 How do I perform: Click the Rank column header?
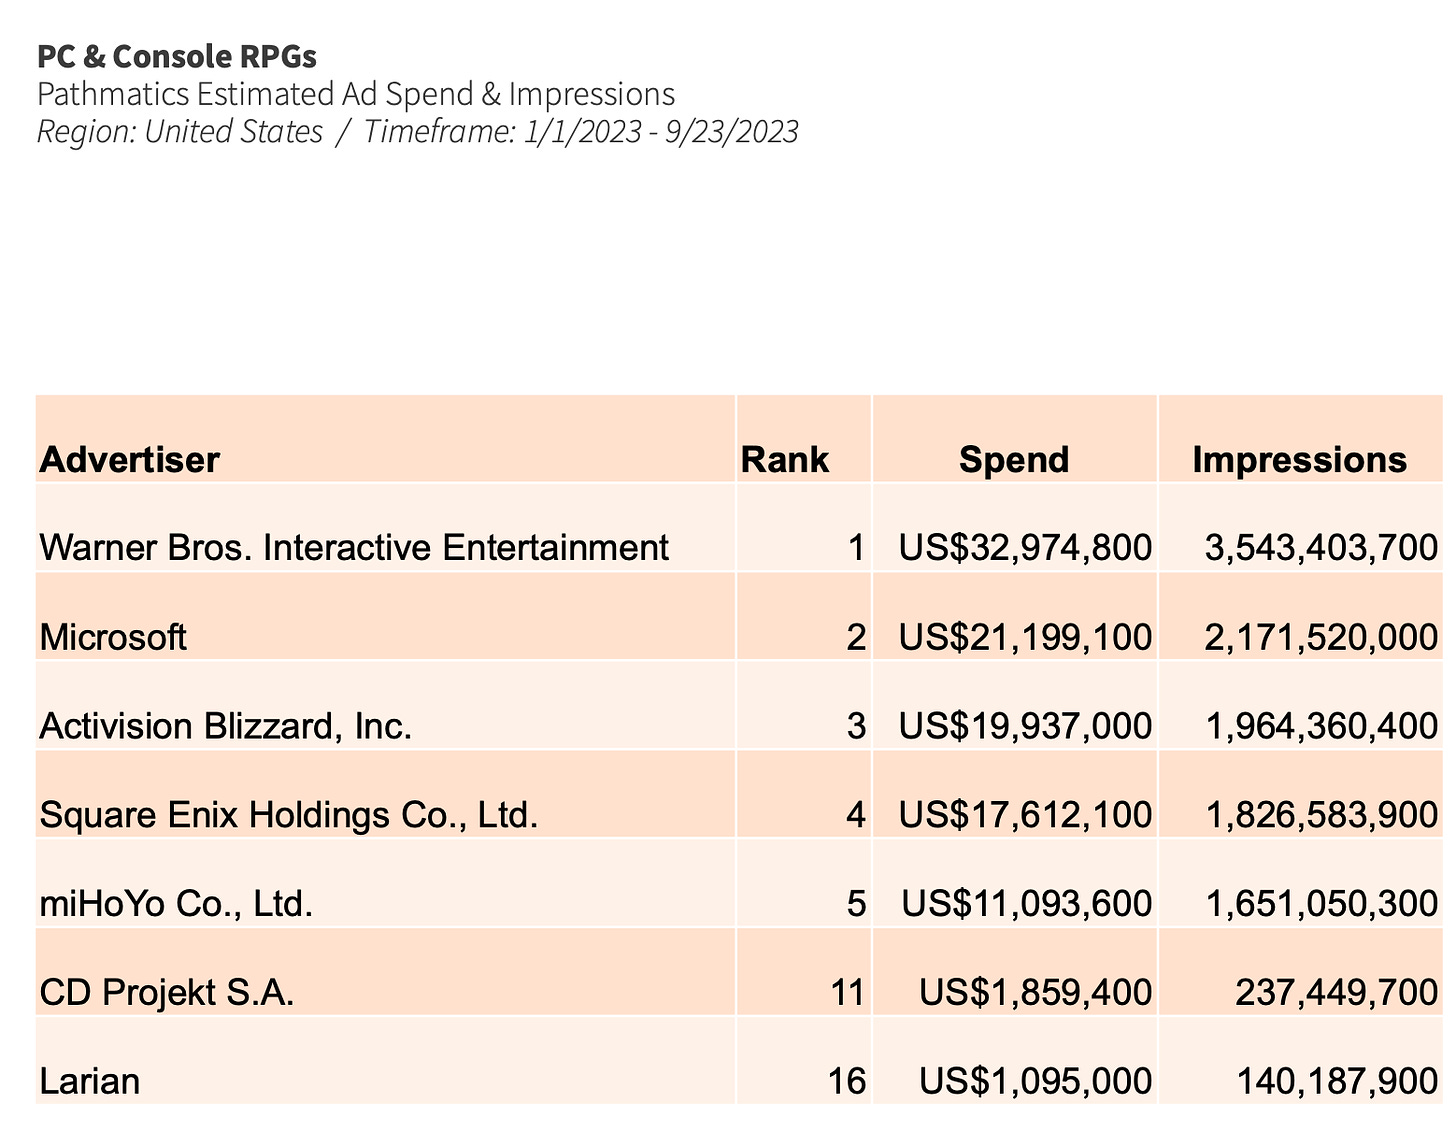[784, 459]
